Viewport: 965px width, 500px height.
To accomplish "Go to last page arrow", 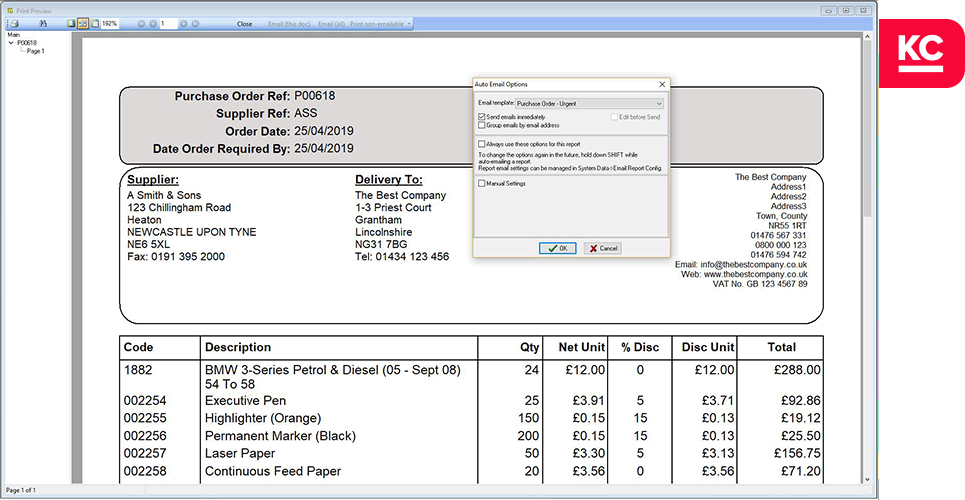I will pyautogui.click(x=195, y=23).
